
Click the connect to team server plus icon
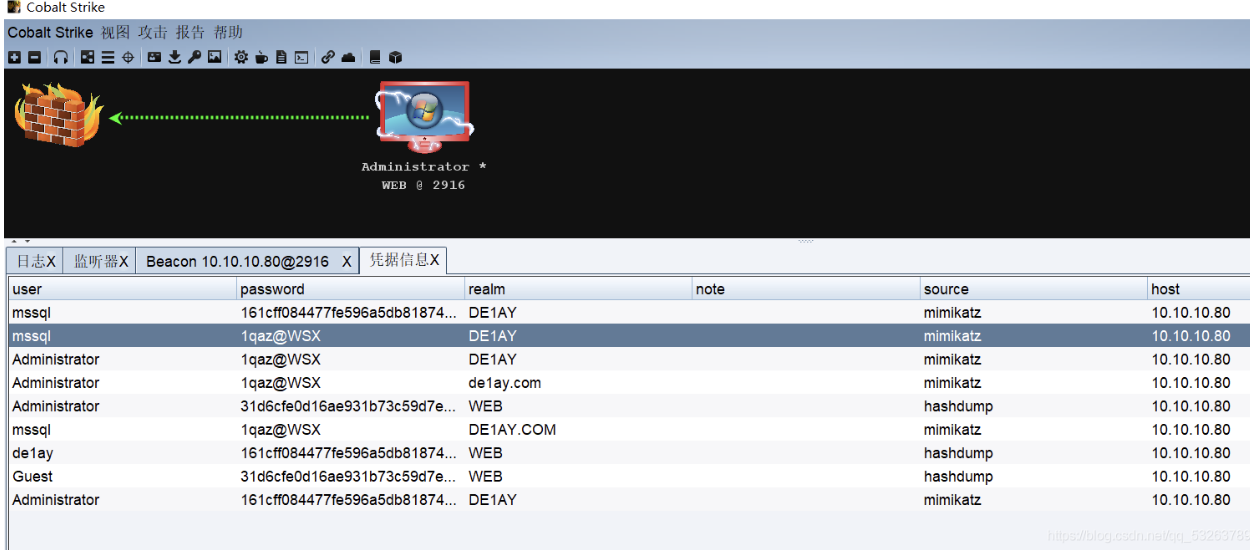tap(14, 58)
